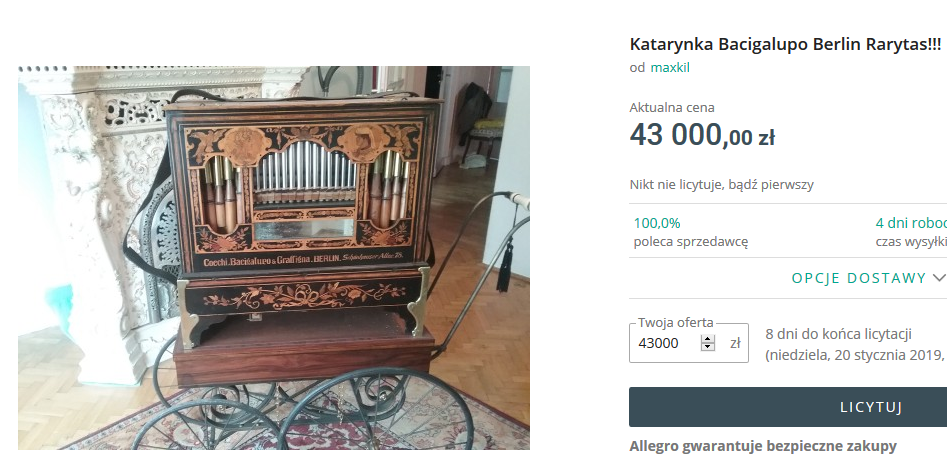The height and width of the screenshot is (454, 947).
Task: Click the 43 000,00 zł current price
Action: tap(702, 134)
